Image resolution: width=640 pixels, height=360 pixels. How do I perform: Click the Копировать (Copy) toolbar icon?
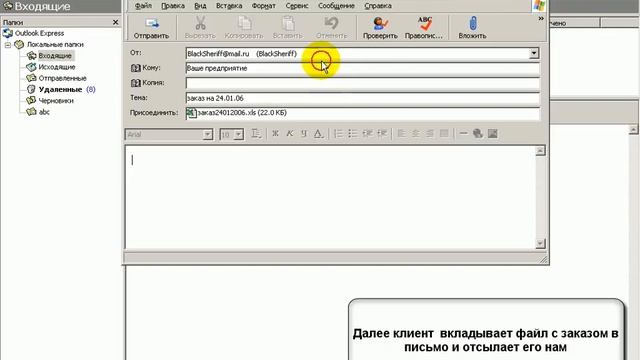pyautogui.click(x=244, y=23)
